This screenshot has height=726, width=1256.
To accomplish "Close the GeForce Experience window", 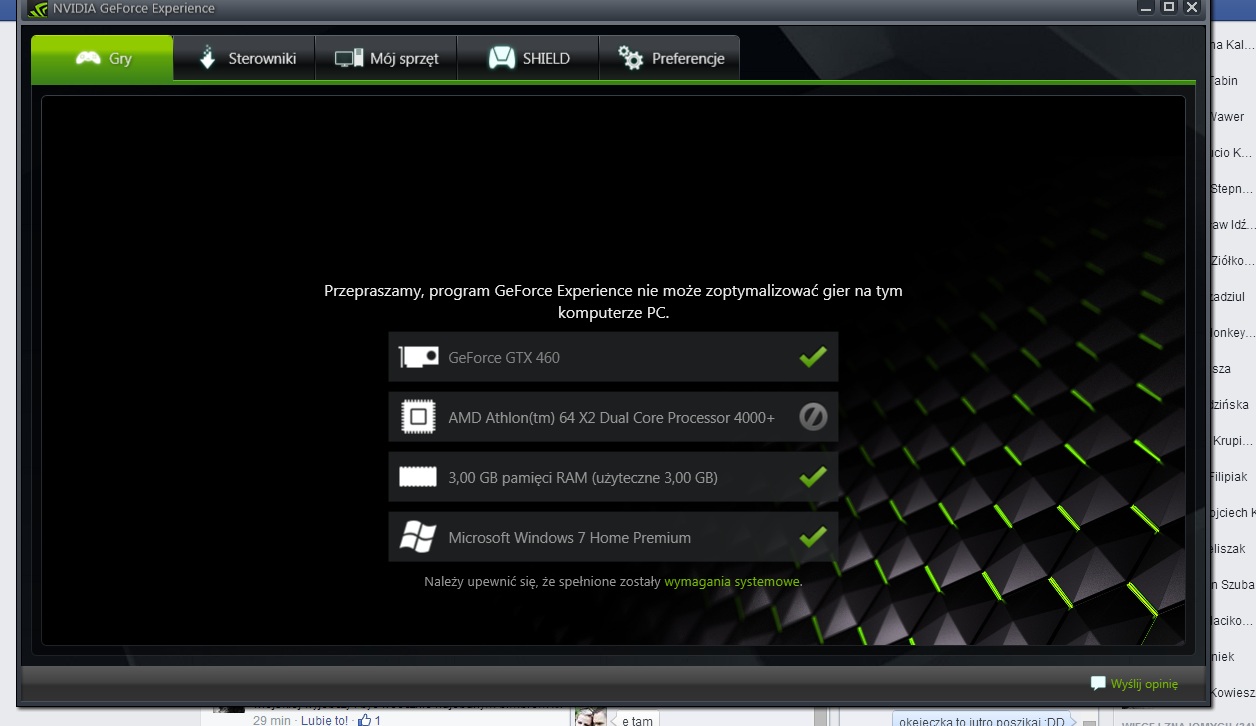I will (x=1191, y=7).
